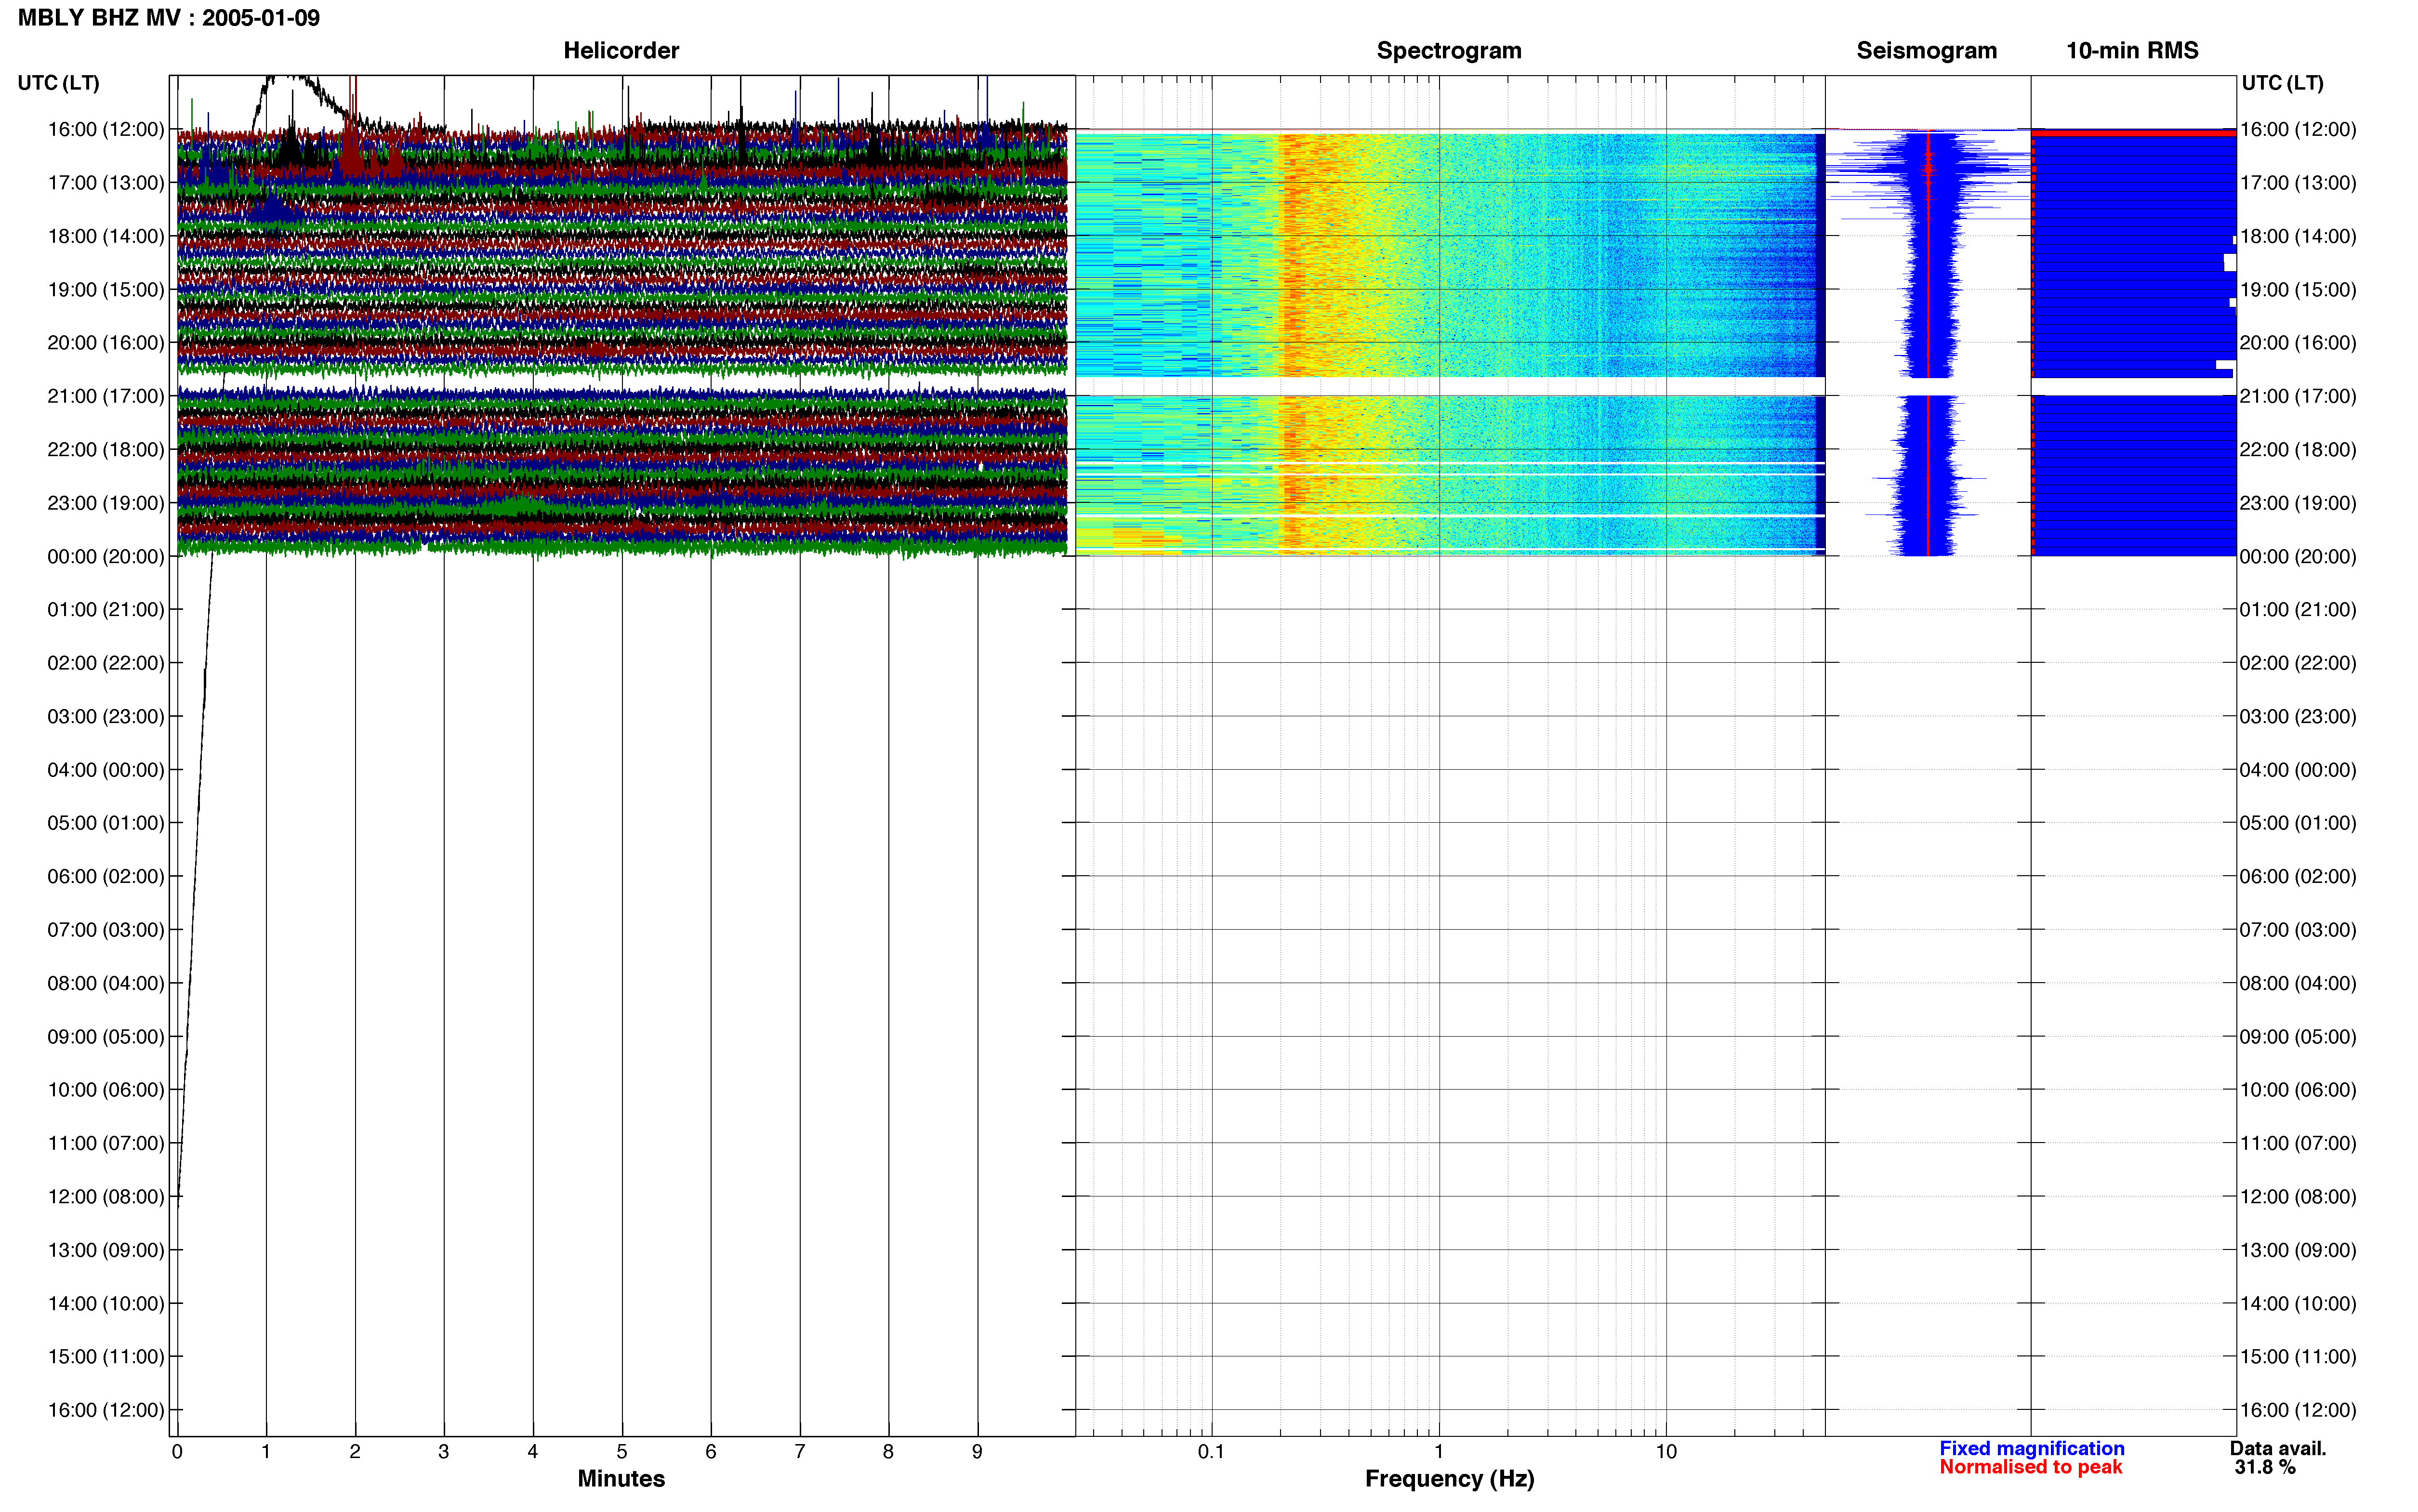This screenshot has width=2418, height=1512.
Task: Click 07:00 (03:00) beside the 10-min RMS panel
Action: click(x=2298, y=930)
